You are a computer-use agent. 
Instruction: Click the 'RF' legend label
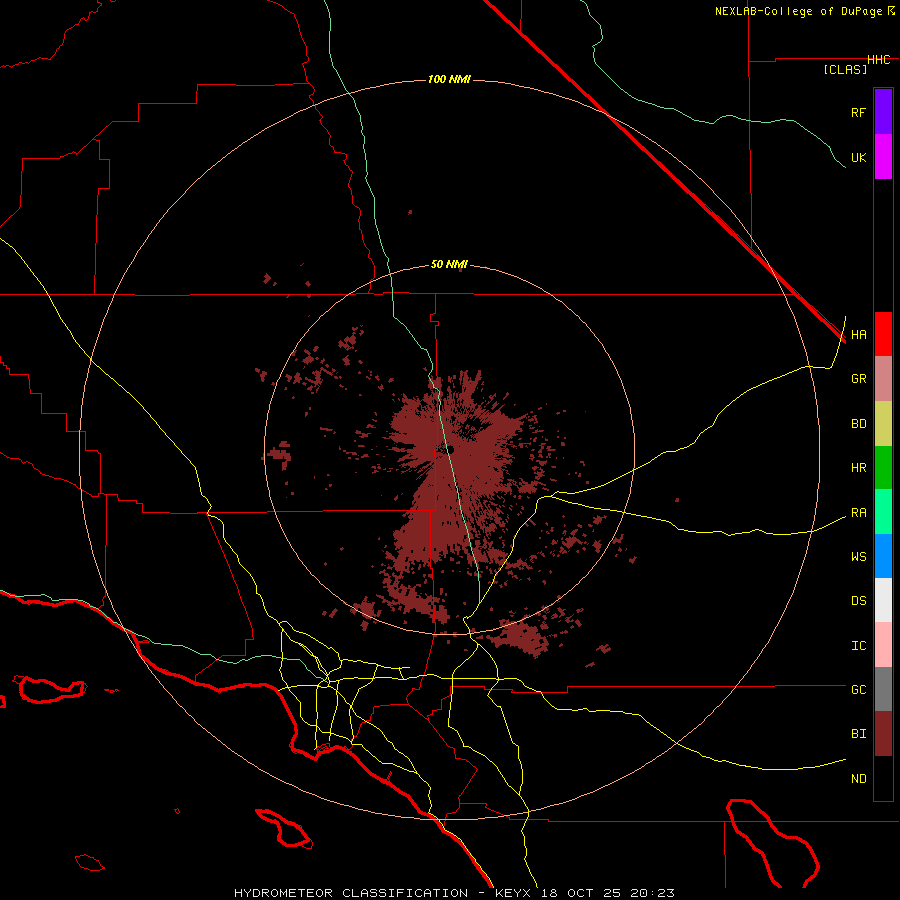[858, 112]
